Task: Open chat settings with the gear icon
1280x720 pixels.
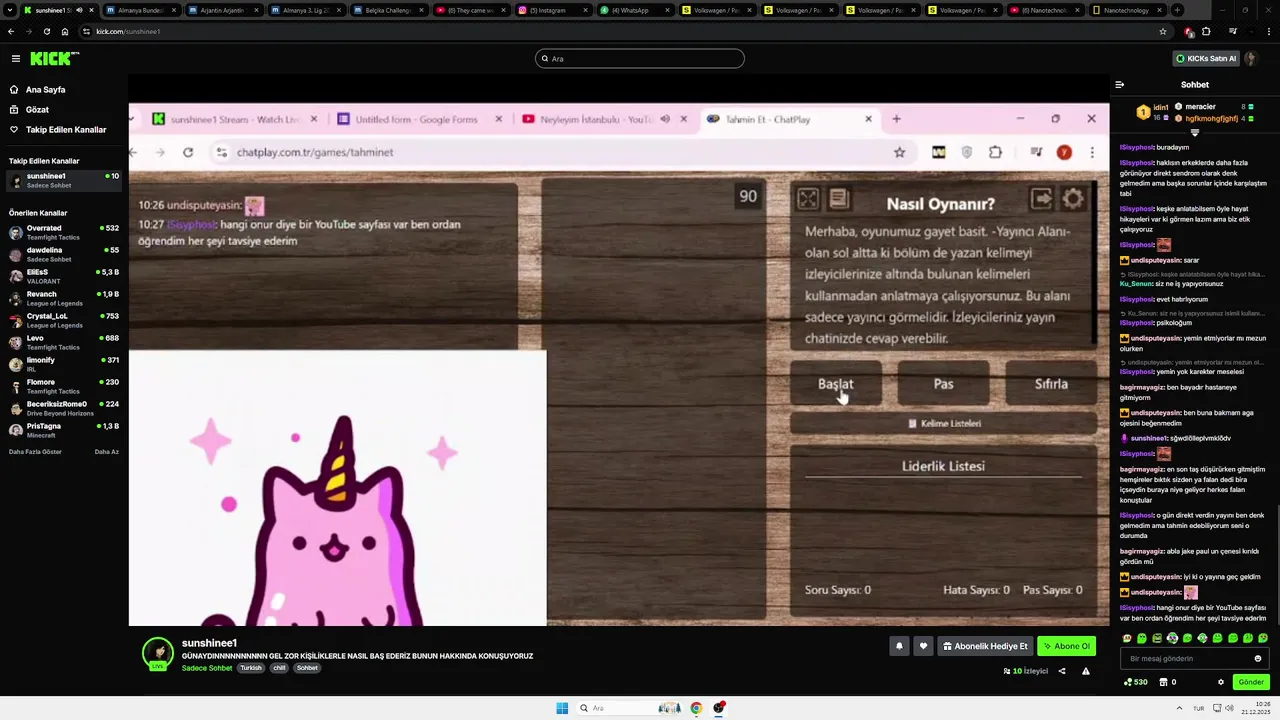Action: [1221, 682]
